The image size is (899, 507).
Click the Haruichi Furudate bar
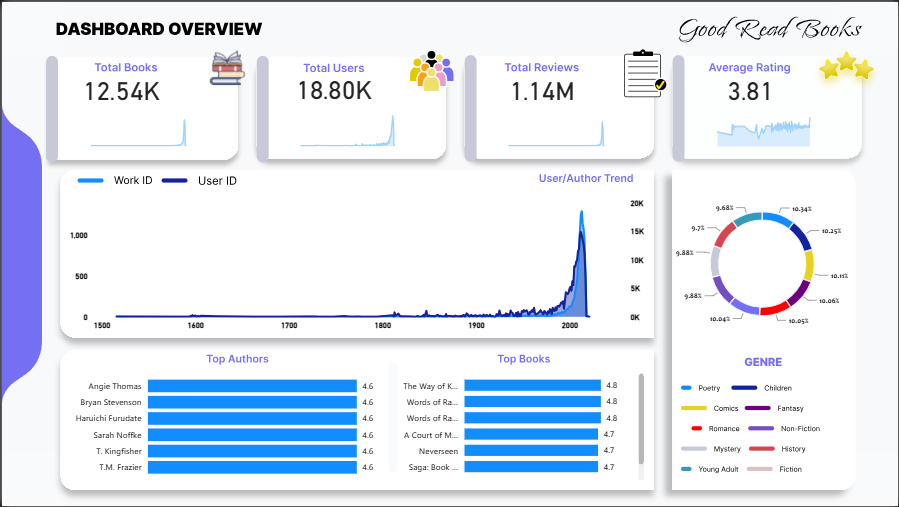252,418
